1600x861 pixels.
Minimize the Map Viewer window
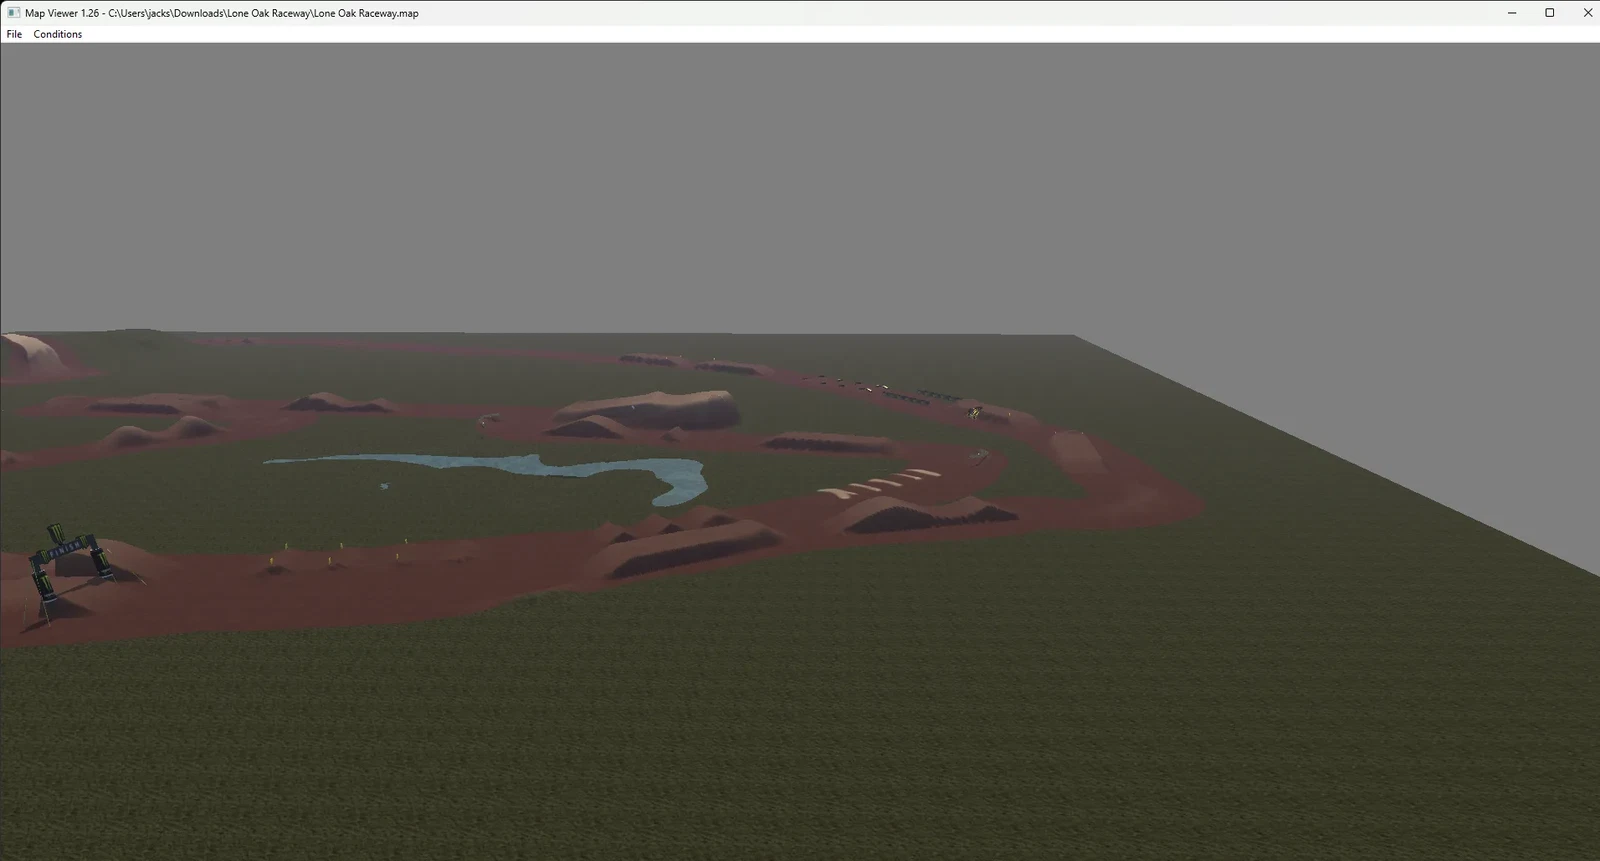(1512, 13)
